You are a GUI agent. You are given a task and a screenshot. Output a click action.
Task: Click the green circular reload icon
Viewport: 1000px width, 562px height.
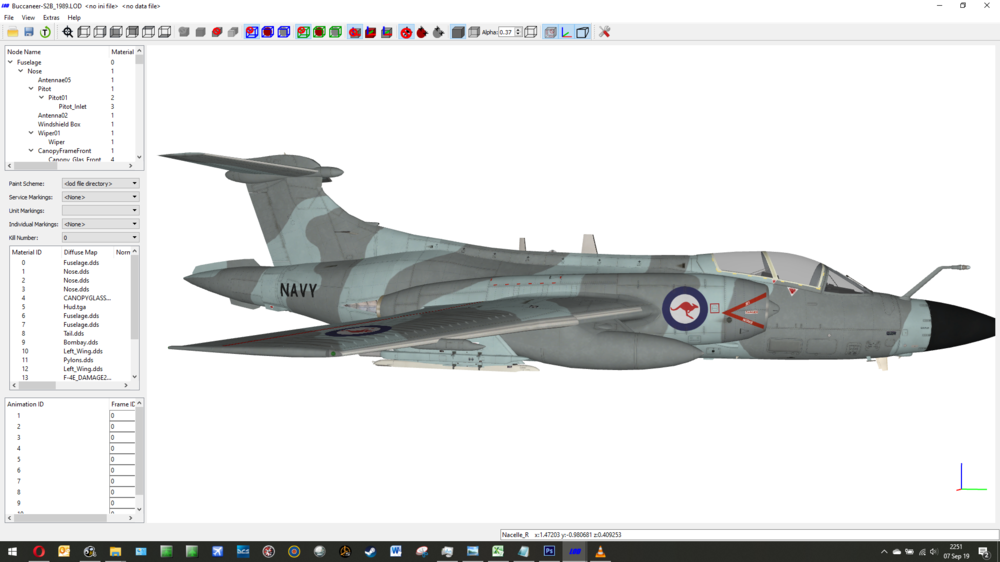pos(45,32)
